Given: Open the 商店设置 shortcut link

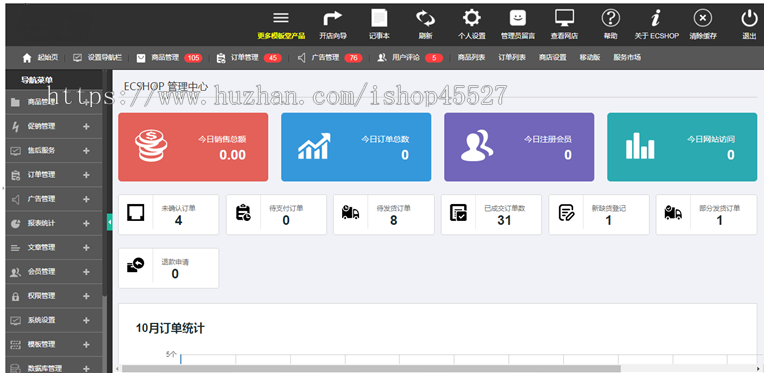Looking at the screenshot, I should pos(553,58).
